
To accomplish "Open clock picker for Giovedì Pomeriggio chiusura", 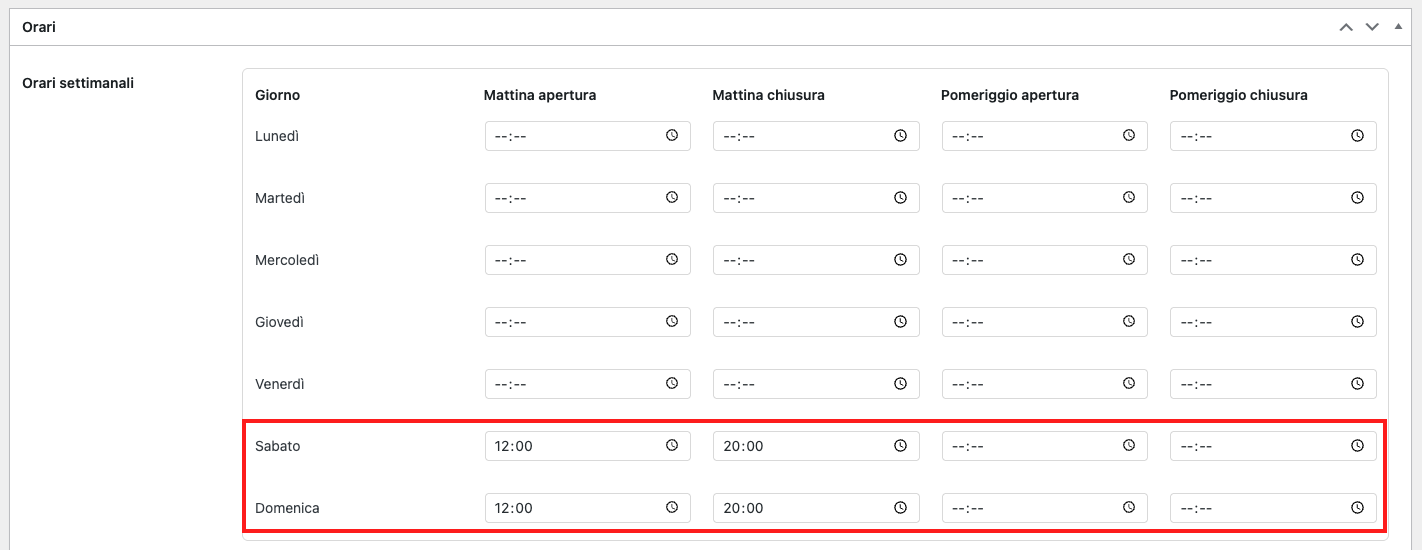I will tap(1357, 322).
